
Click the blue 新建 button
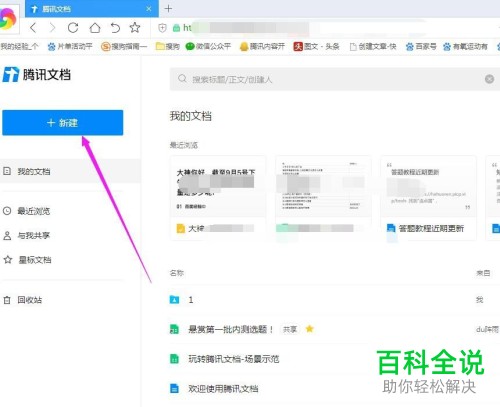(x=63, y=123)
